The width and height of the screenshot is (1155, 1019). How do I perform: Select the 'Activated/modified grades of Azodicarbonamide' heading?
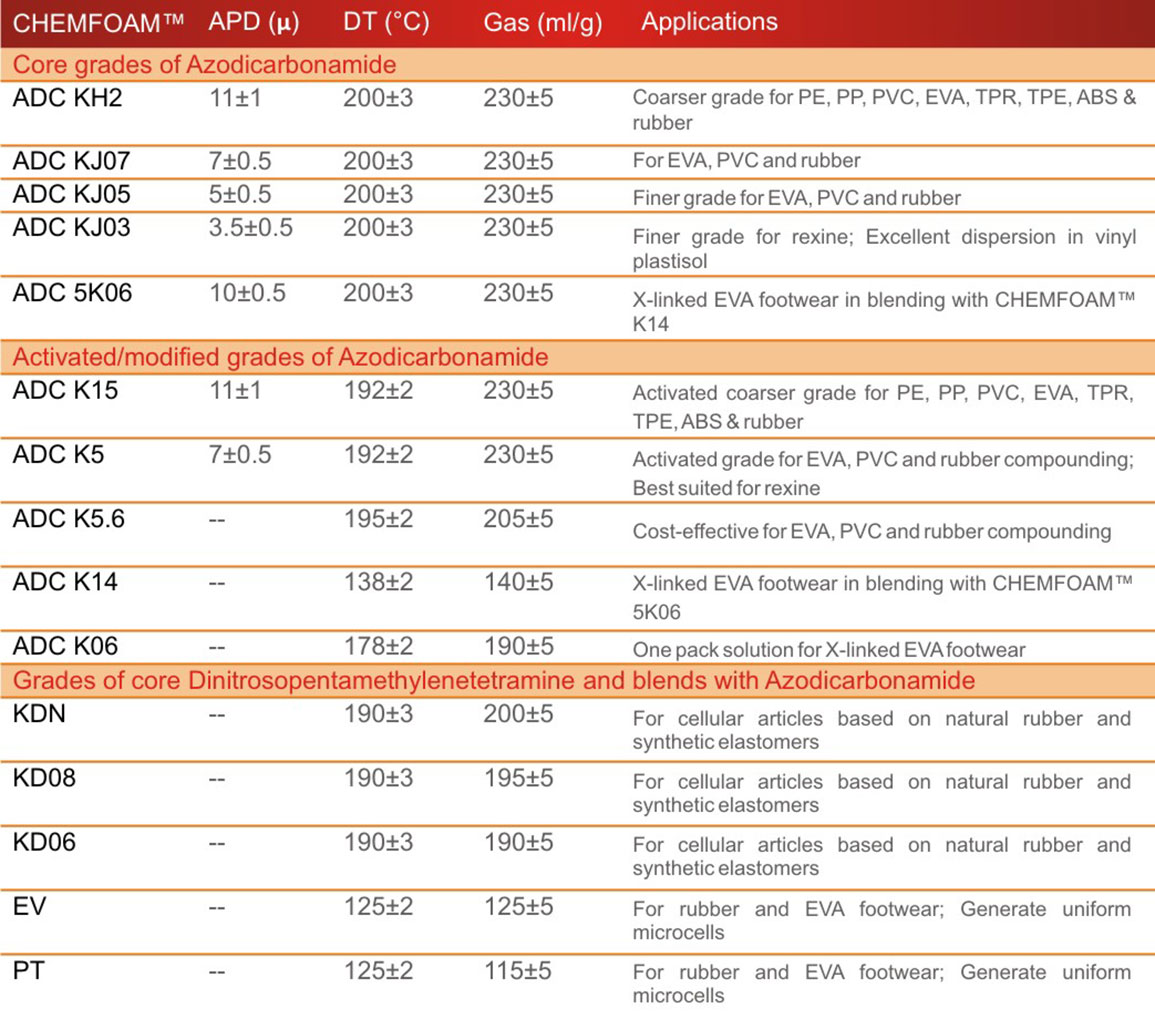point(281,357)
